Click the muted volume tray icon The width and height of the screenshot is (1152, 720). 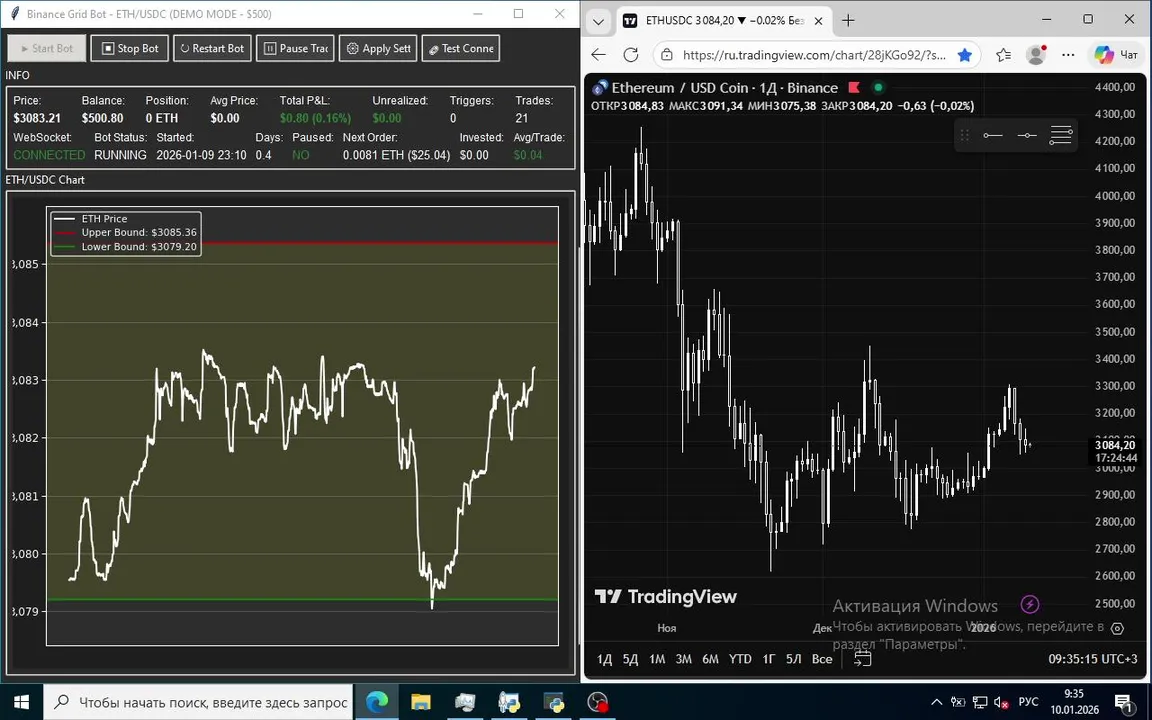pos(1001,702)
